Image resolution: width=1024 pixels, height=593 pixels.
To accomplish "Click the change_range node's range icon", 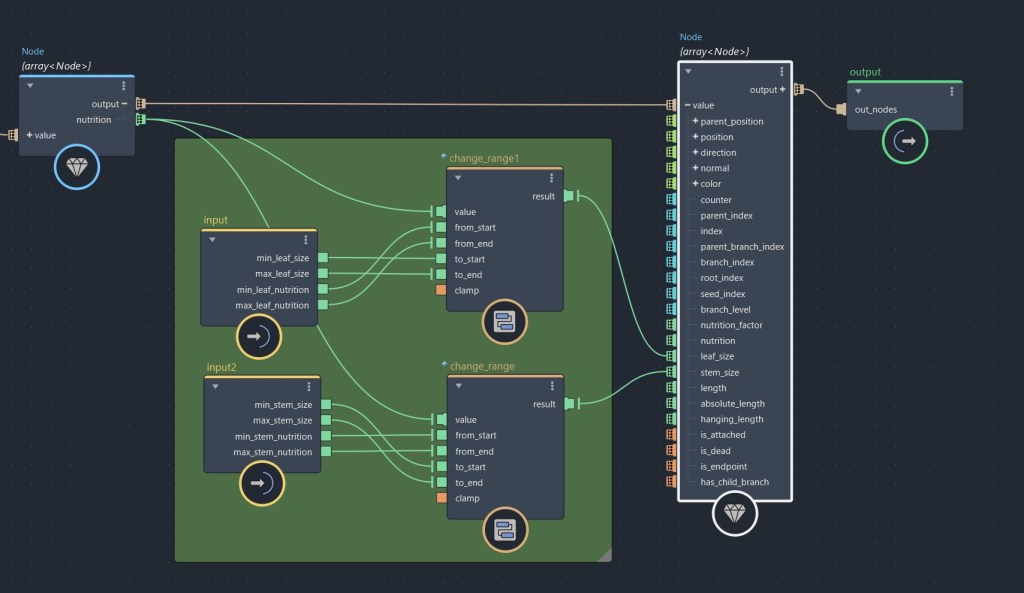I will pos(505,529).
